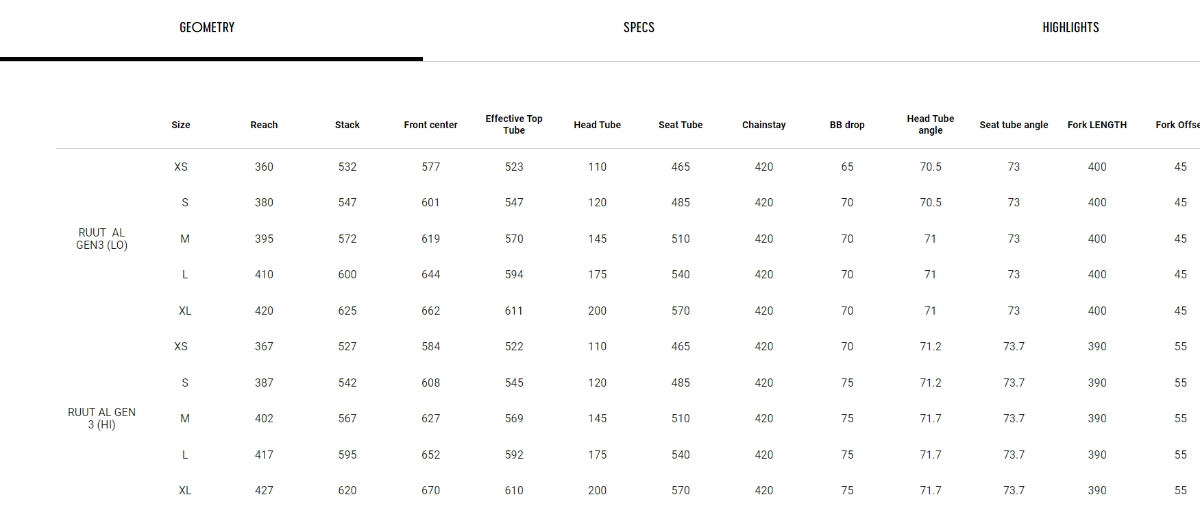The height and width of the screenshot is (508, 1200).
Task: Select the GEOMETRY tab
Action: click(x=207, y=28)
